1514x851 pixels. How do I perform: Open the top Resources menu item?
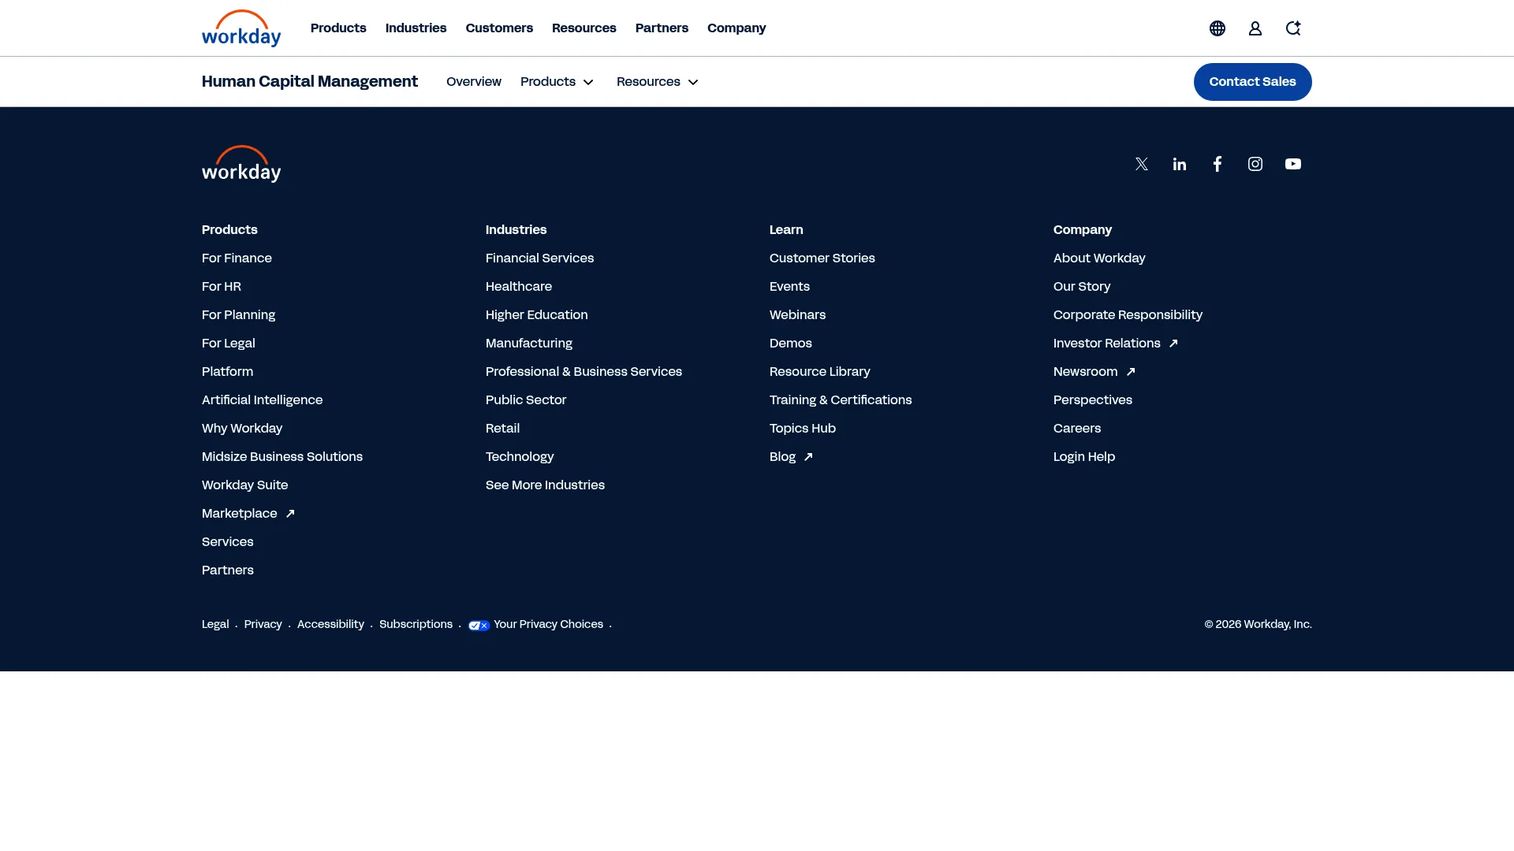click(x=584, y=28)
